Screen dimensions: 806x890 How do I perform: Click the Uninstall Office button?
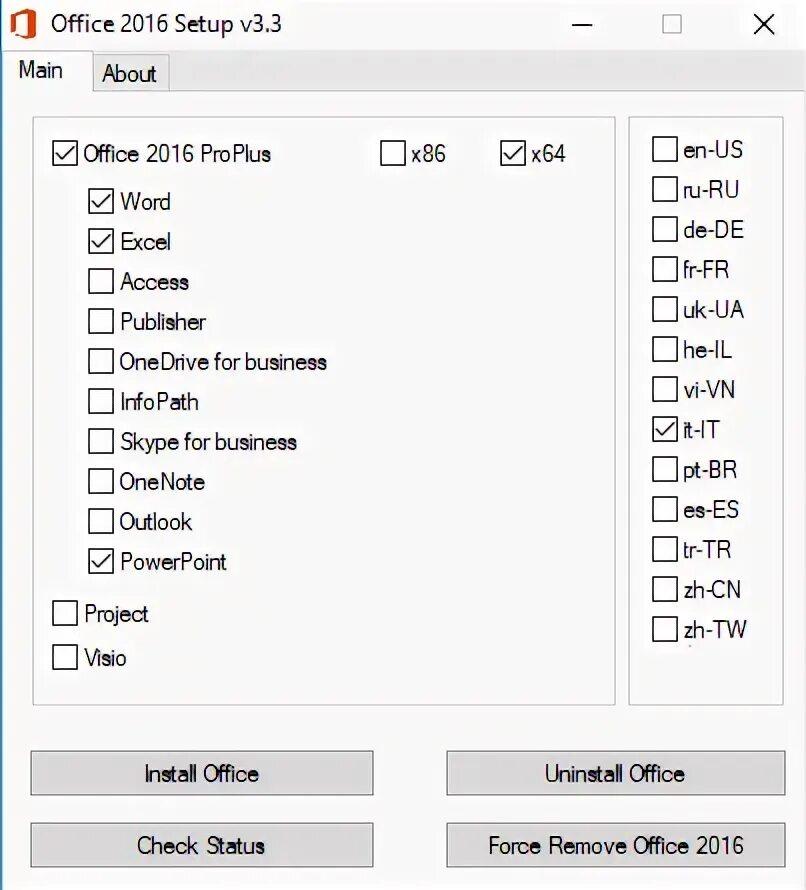[x=615, y=773]
